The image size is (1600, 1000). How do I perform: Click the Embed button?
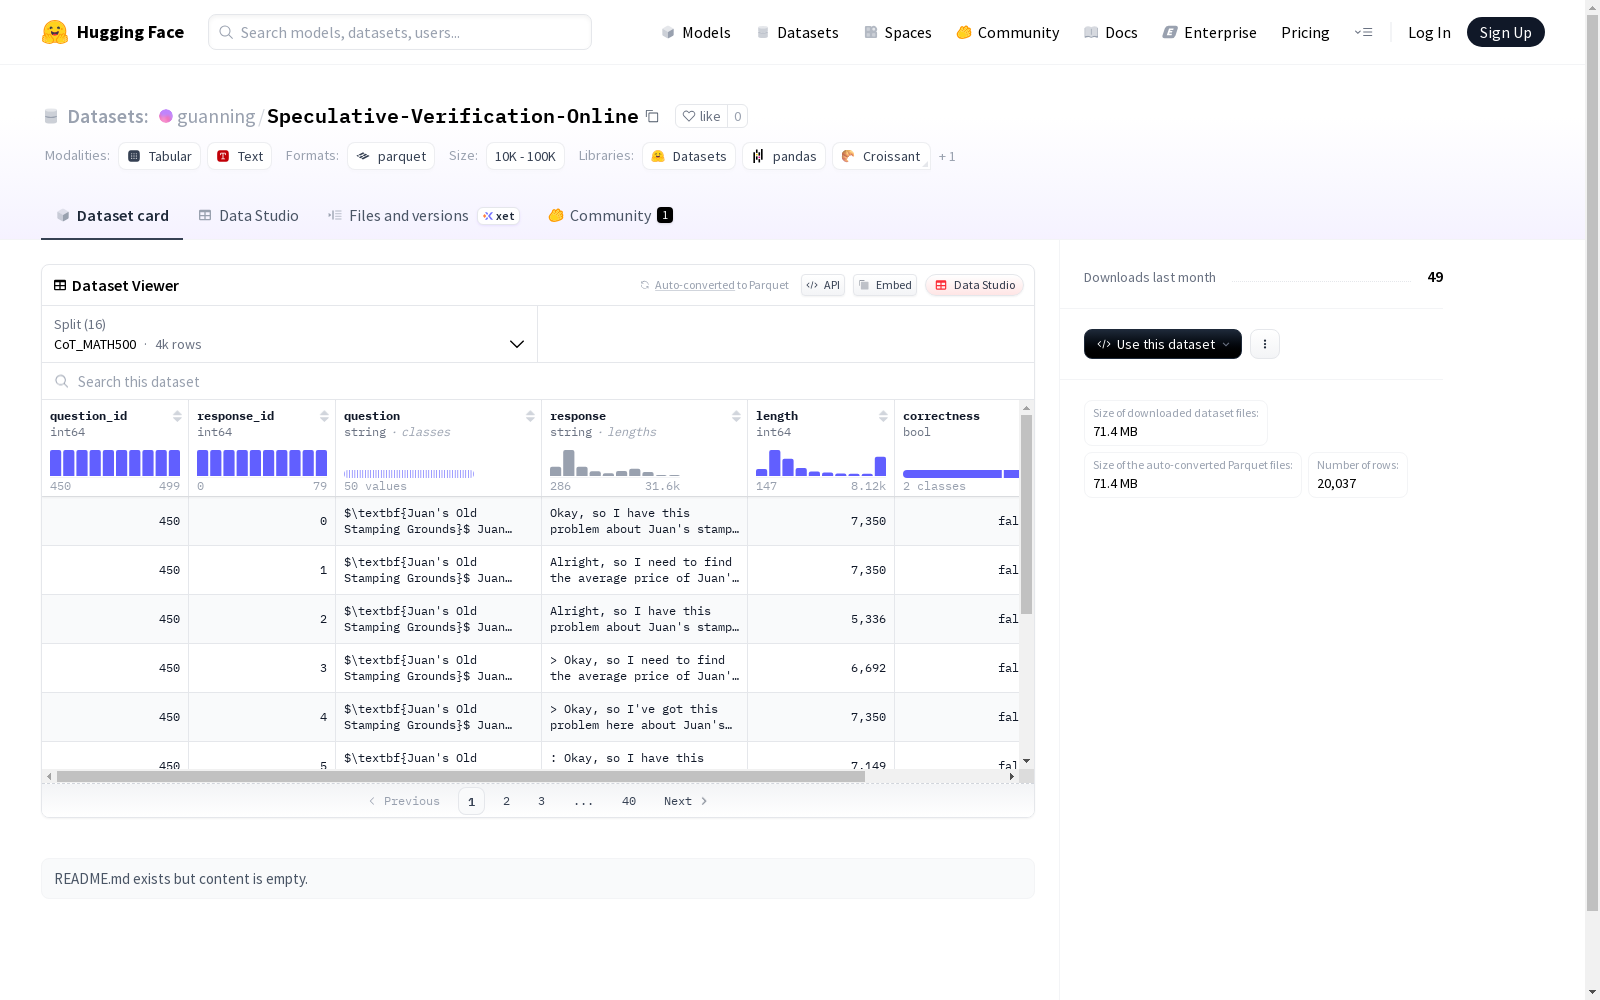pyautogui.click(x=885, y=285)
